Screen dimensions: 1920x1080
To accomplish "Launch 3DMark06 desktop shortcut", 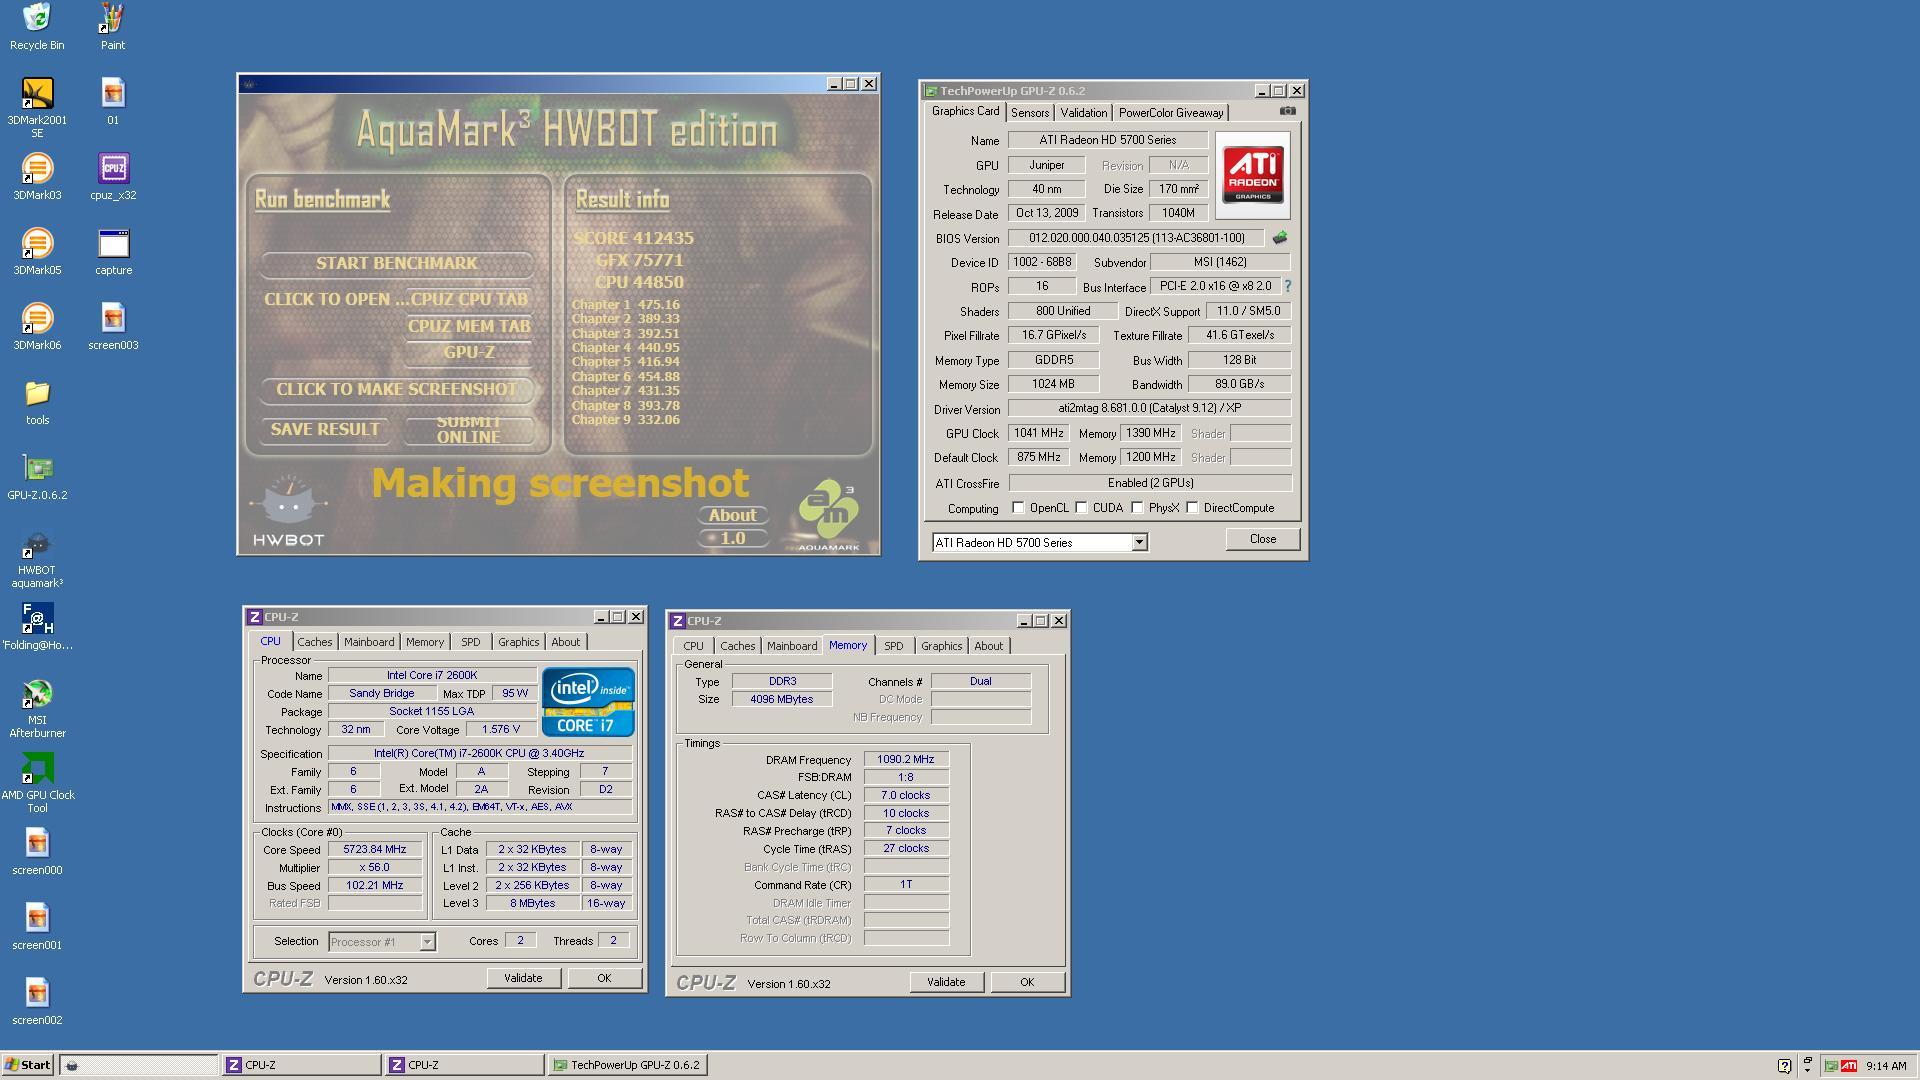I will point(37,326).
